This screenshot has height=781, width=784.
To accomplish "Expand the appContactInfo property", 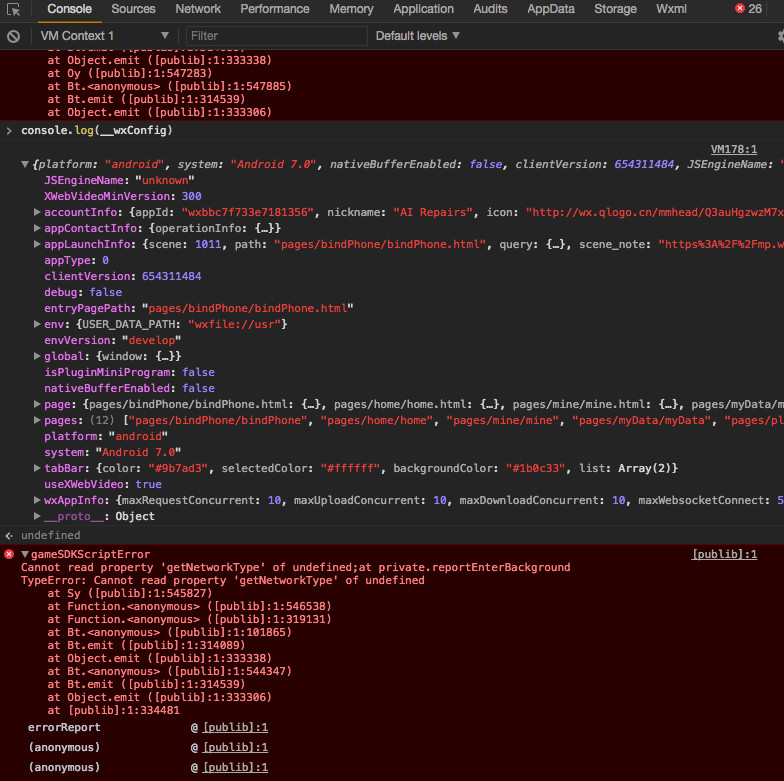I will (37, 228).
